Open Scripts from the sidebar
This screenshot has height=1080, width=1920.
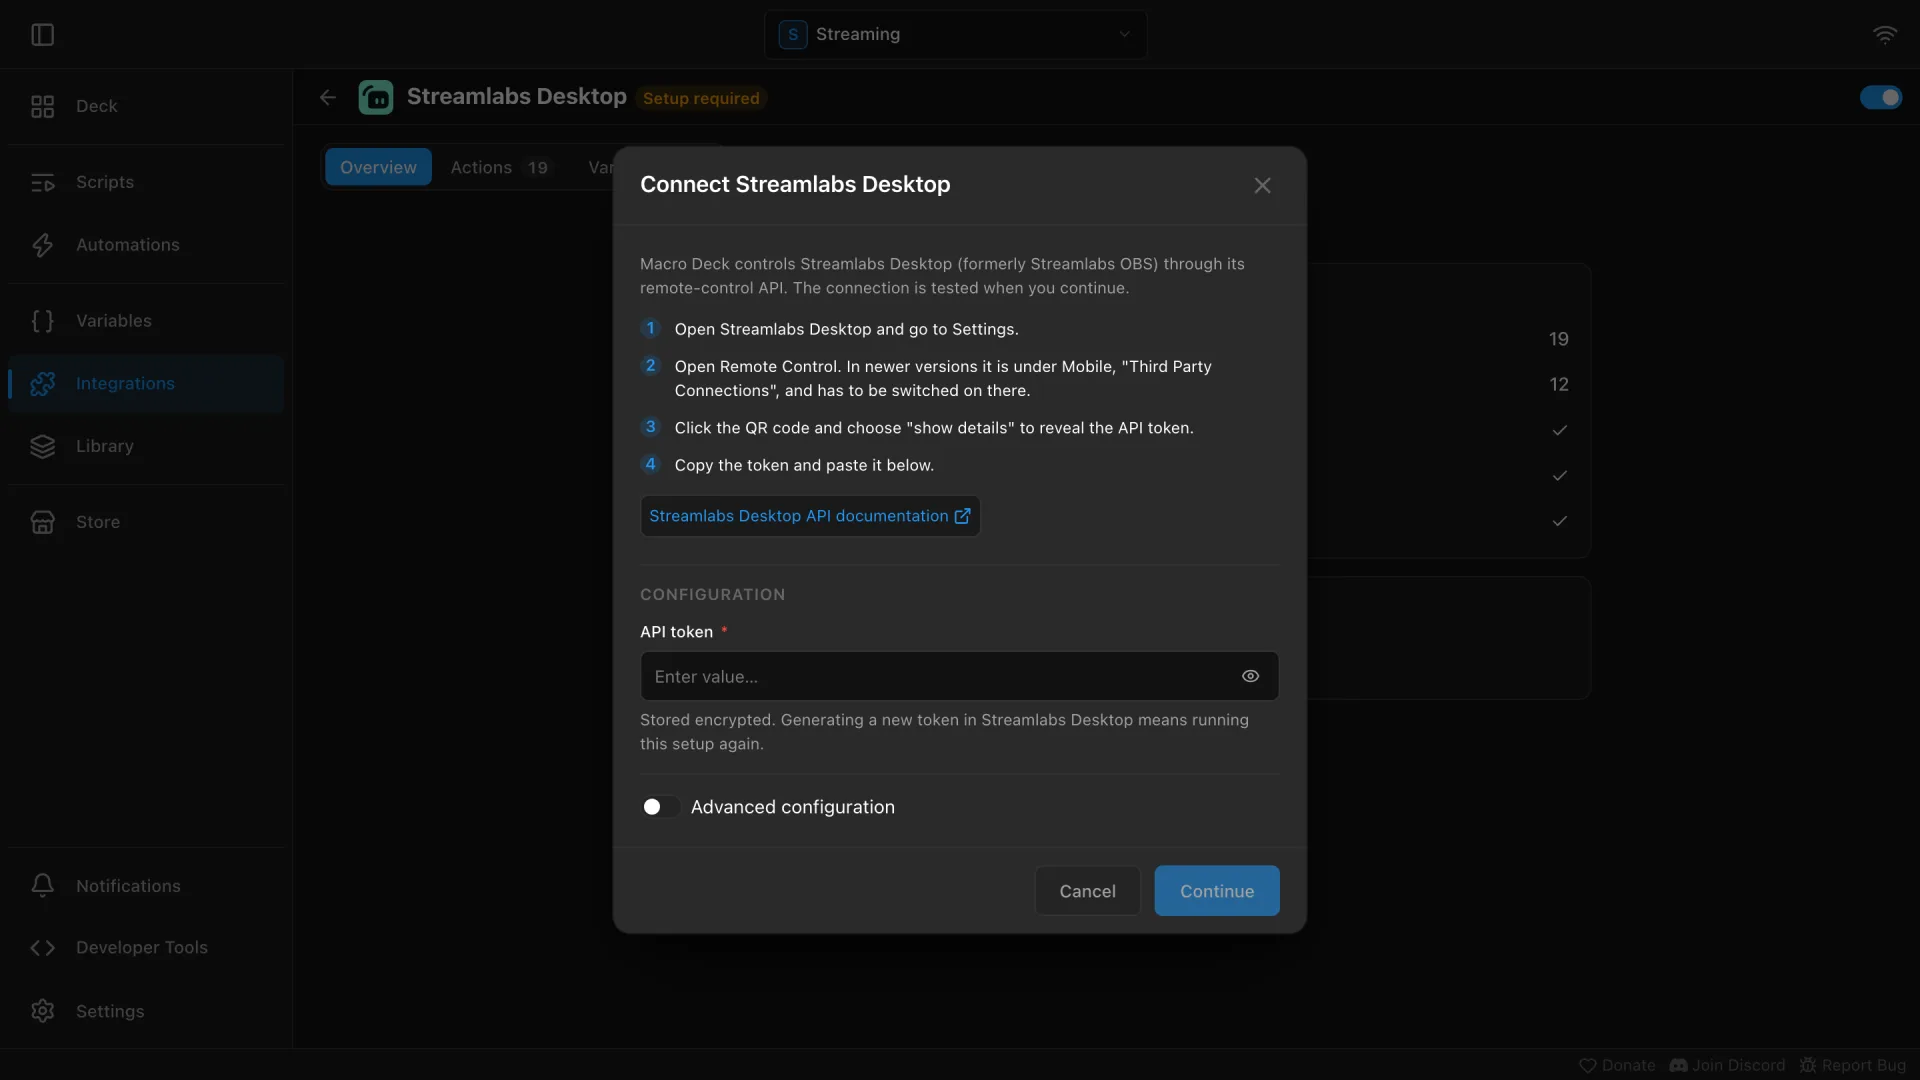146,182
